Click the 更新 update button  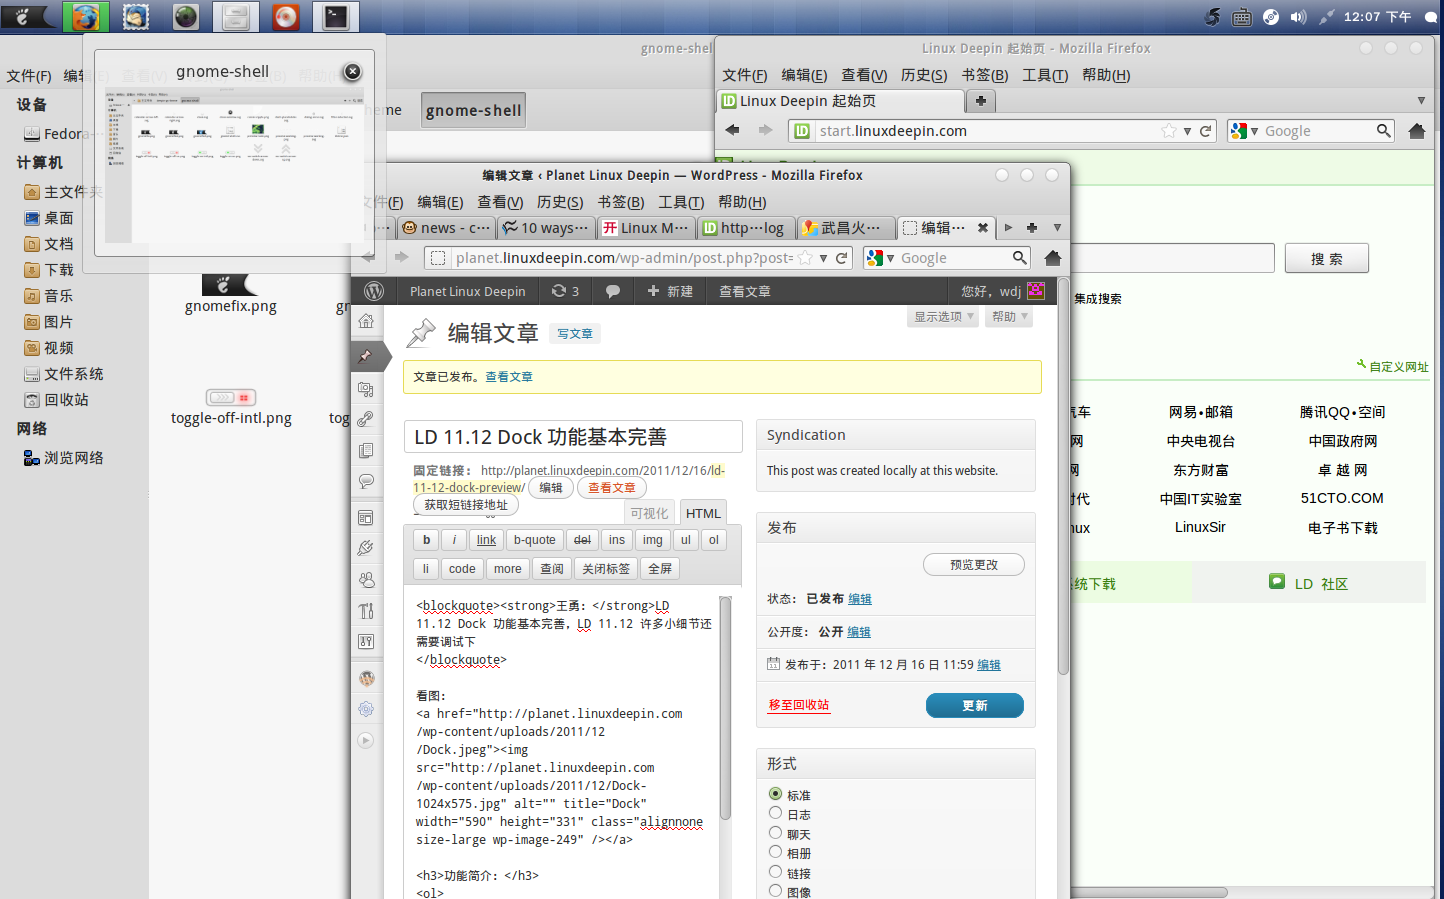click(975, 705)
